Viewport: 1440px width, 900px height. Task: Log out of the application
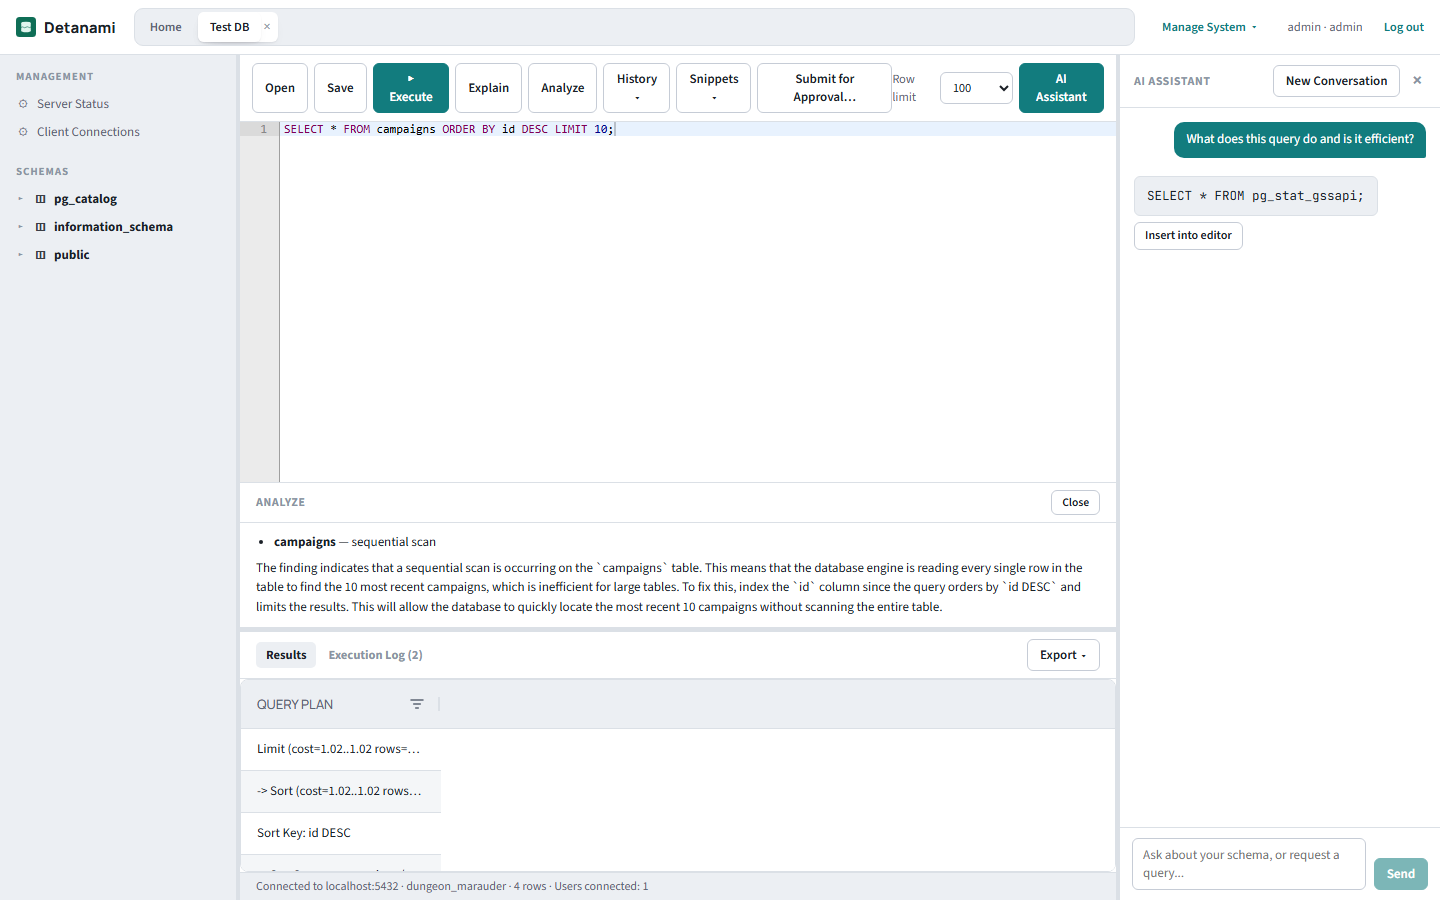tap(1404, 27)
